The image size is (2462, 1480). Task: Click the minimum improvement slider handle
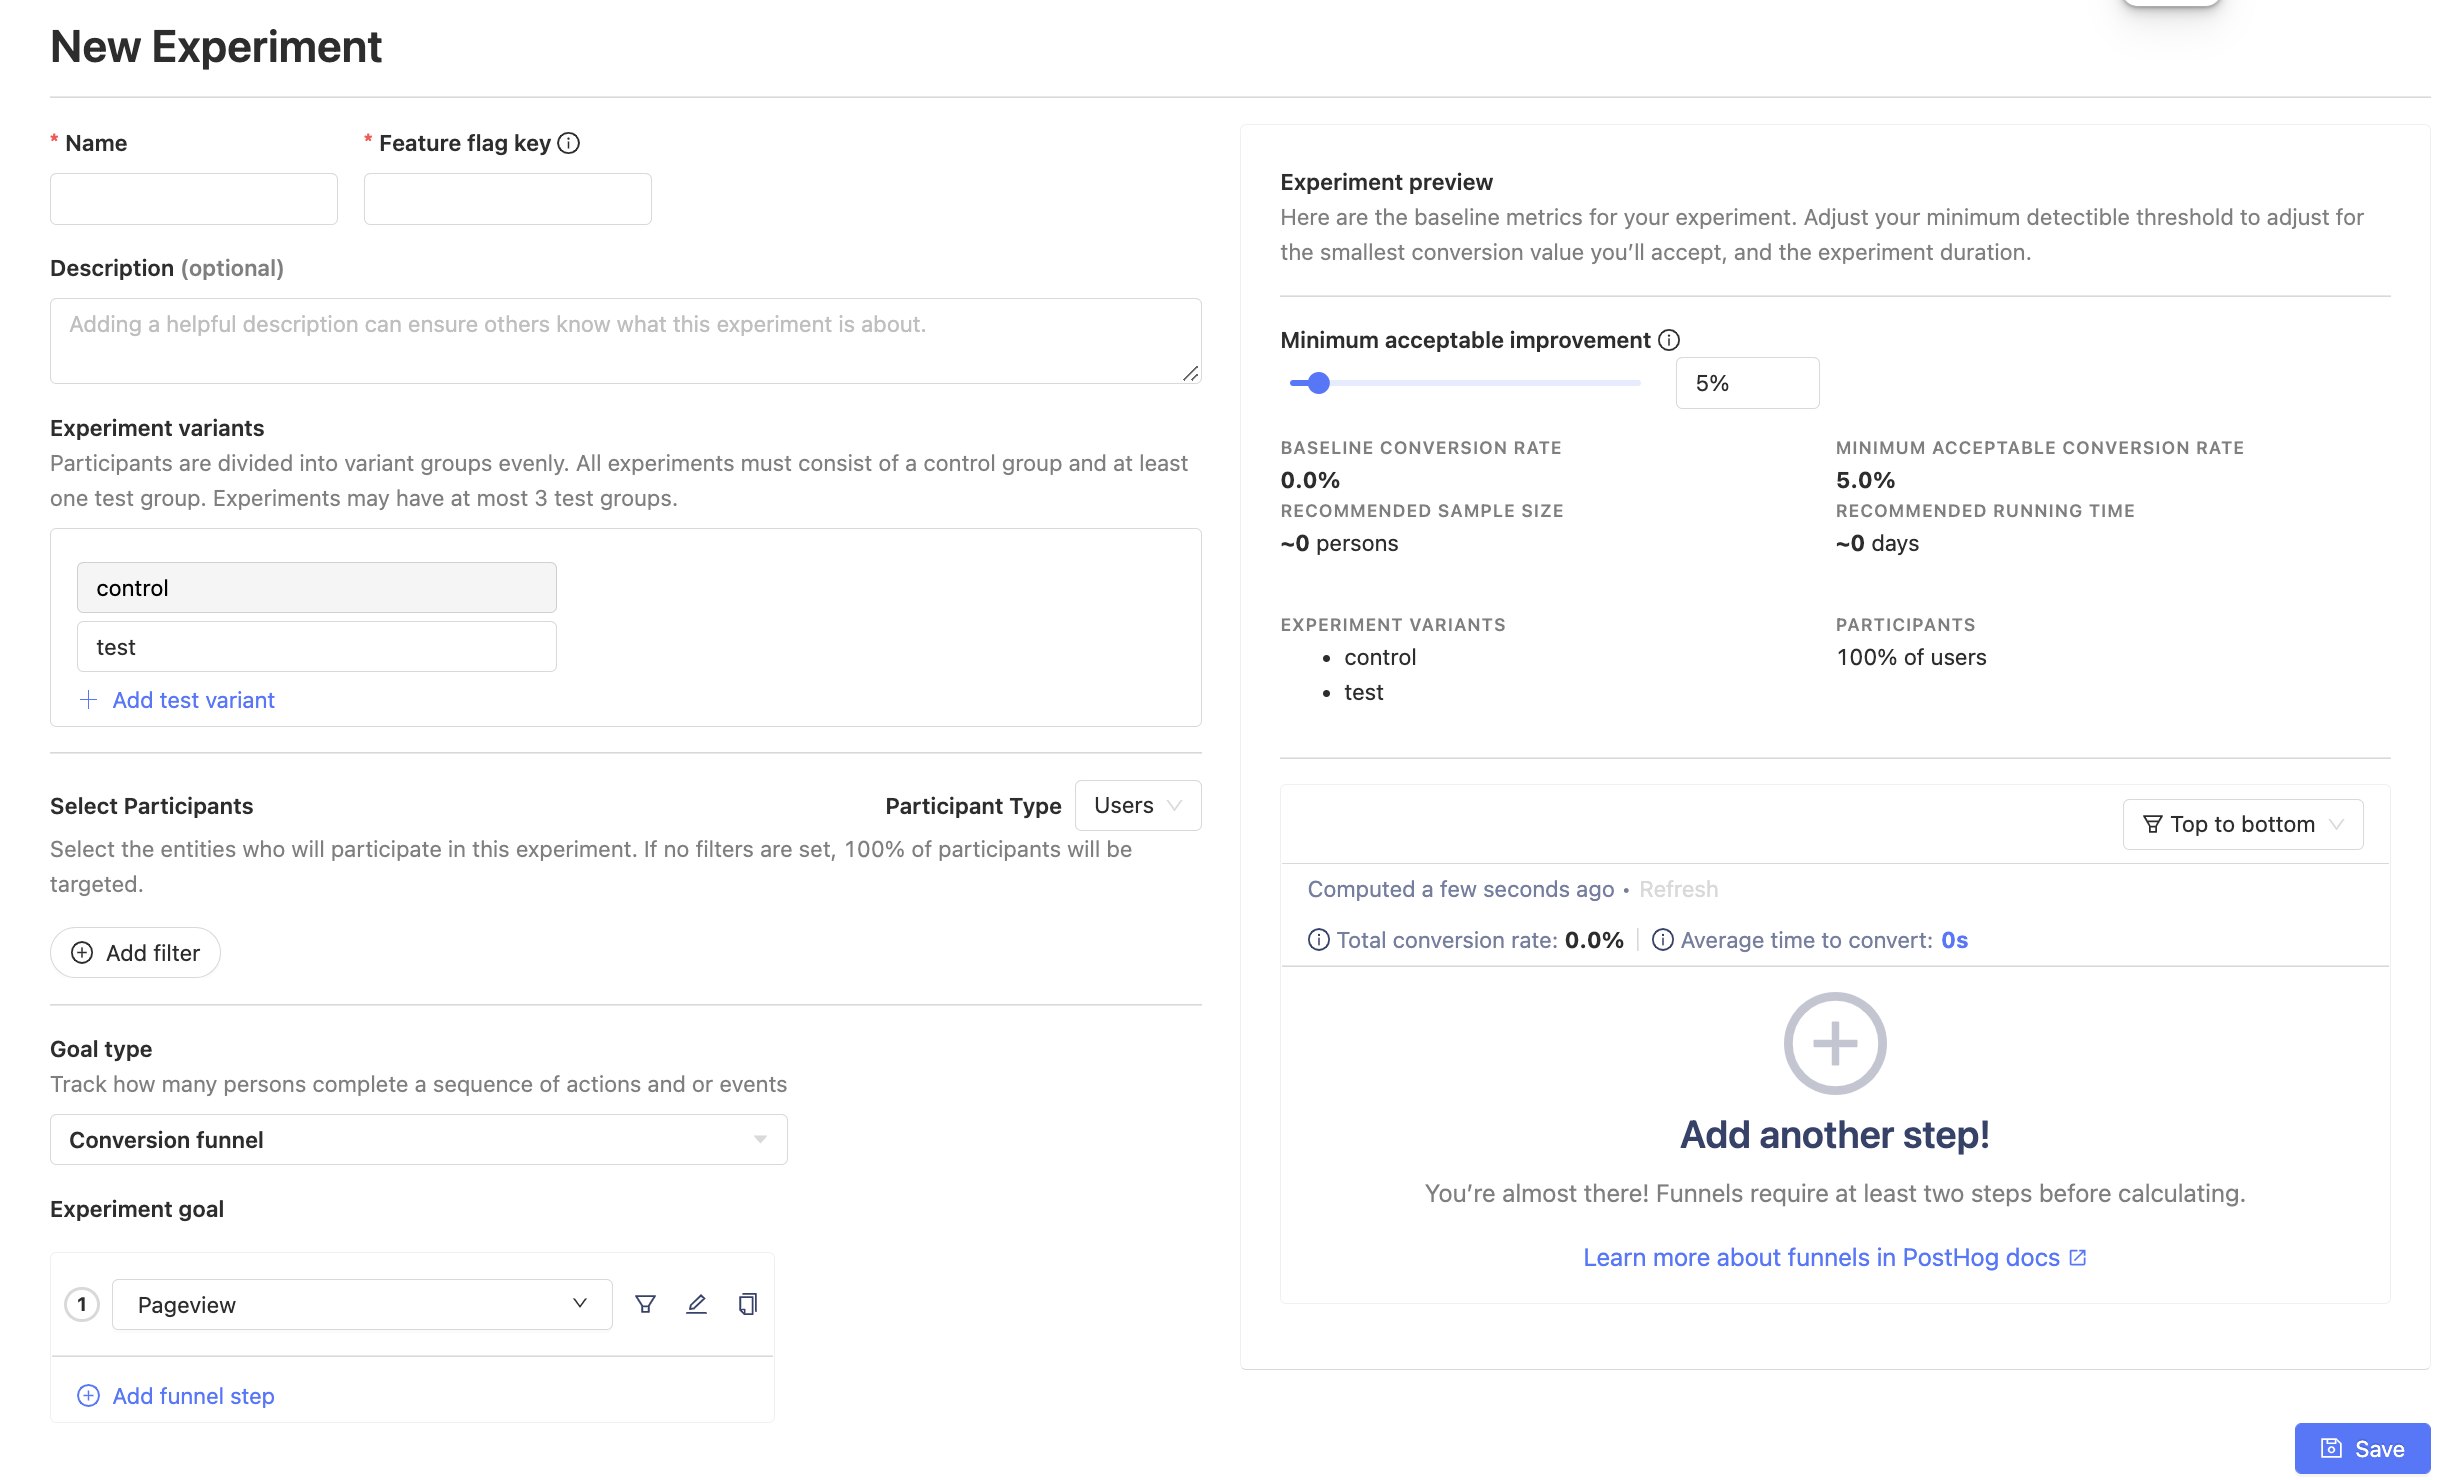[x=1318, y=383]
